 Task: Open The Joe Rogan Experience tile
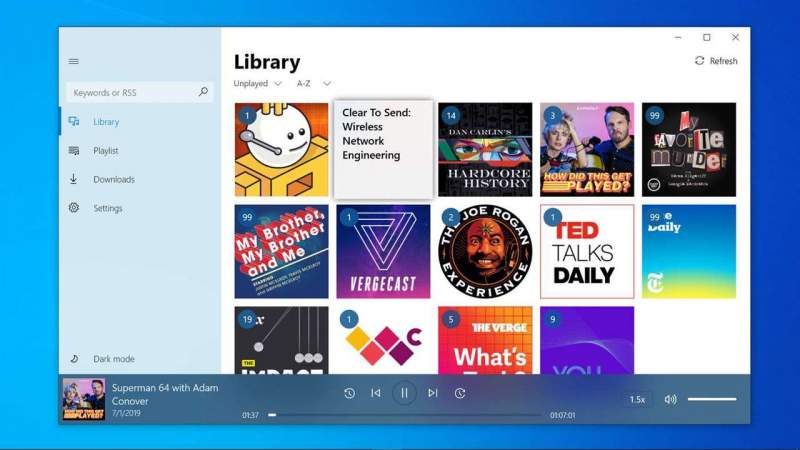point(485,252)
